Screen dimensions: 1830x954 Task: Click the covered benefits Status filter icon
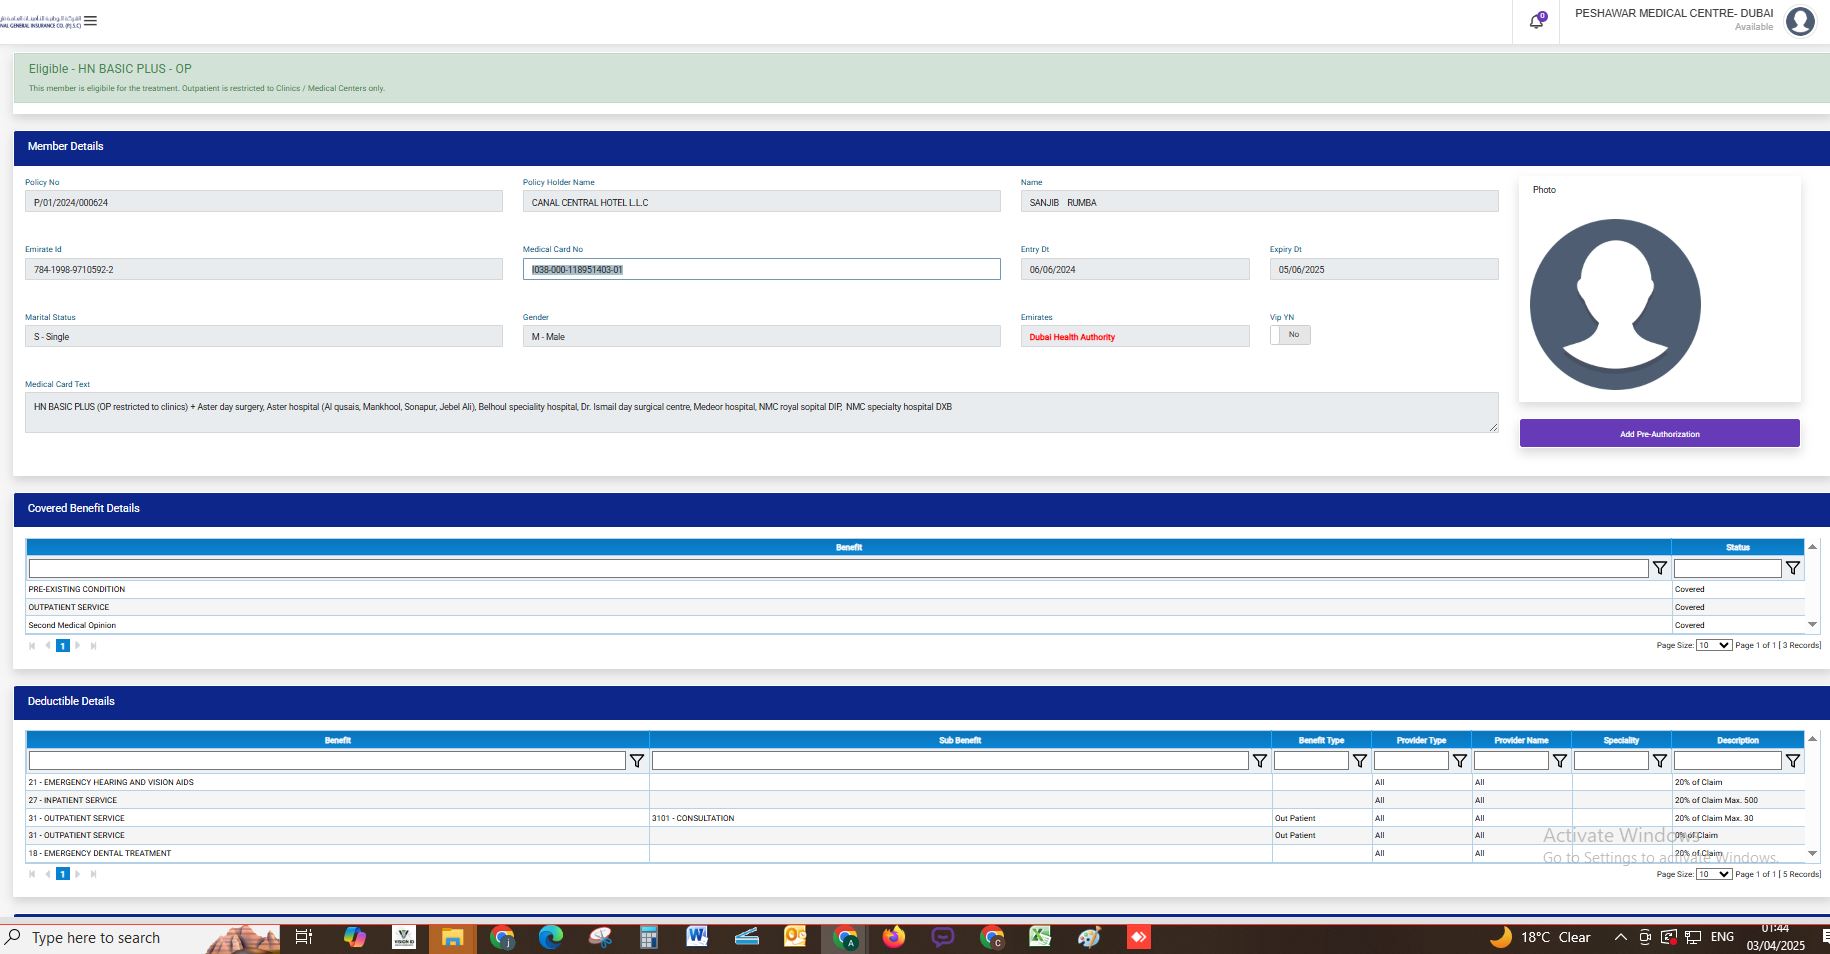click(x=1792, y=568)
